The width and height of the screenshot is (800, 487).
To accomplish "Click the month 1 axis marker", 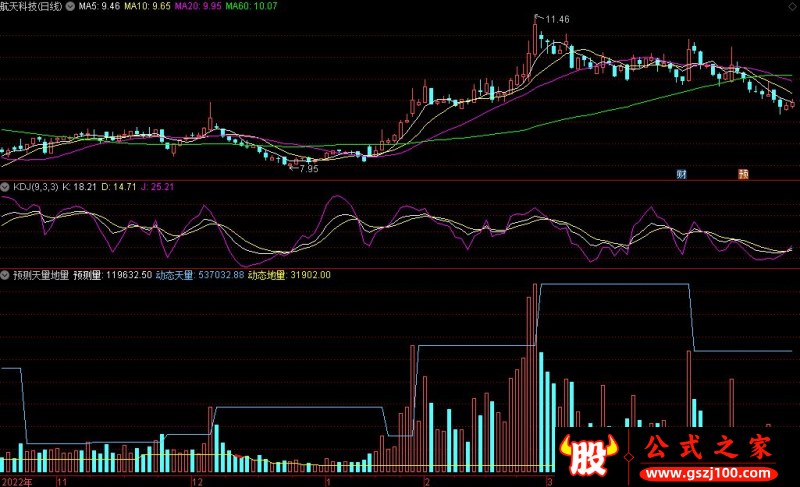I will point(328,482).
